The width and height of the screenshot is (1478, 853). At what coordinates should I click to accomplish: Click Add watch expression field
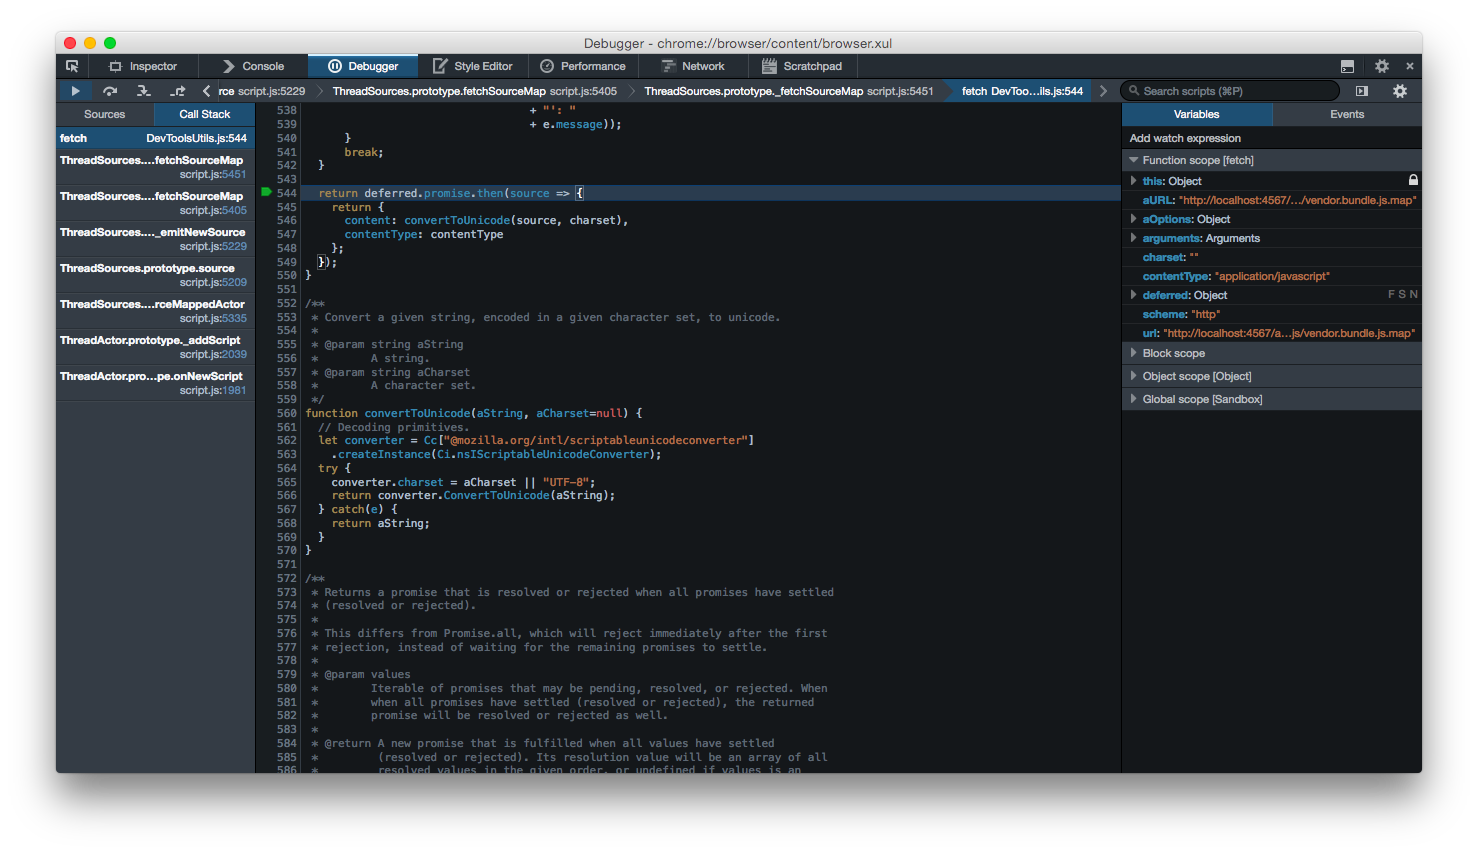(x=1271, y=138)
